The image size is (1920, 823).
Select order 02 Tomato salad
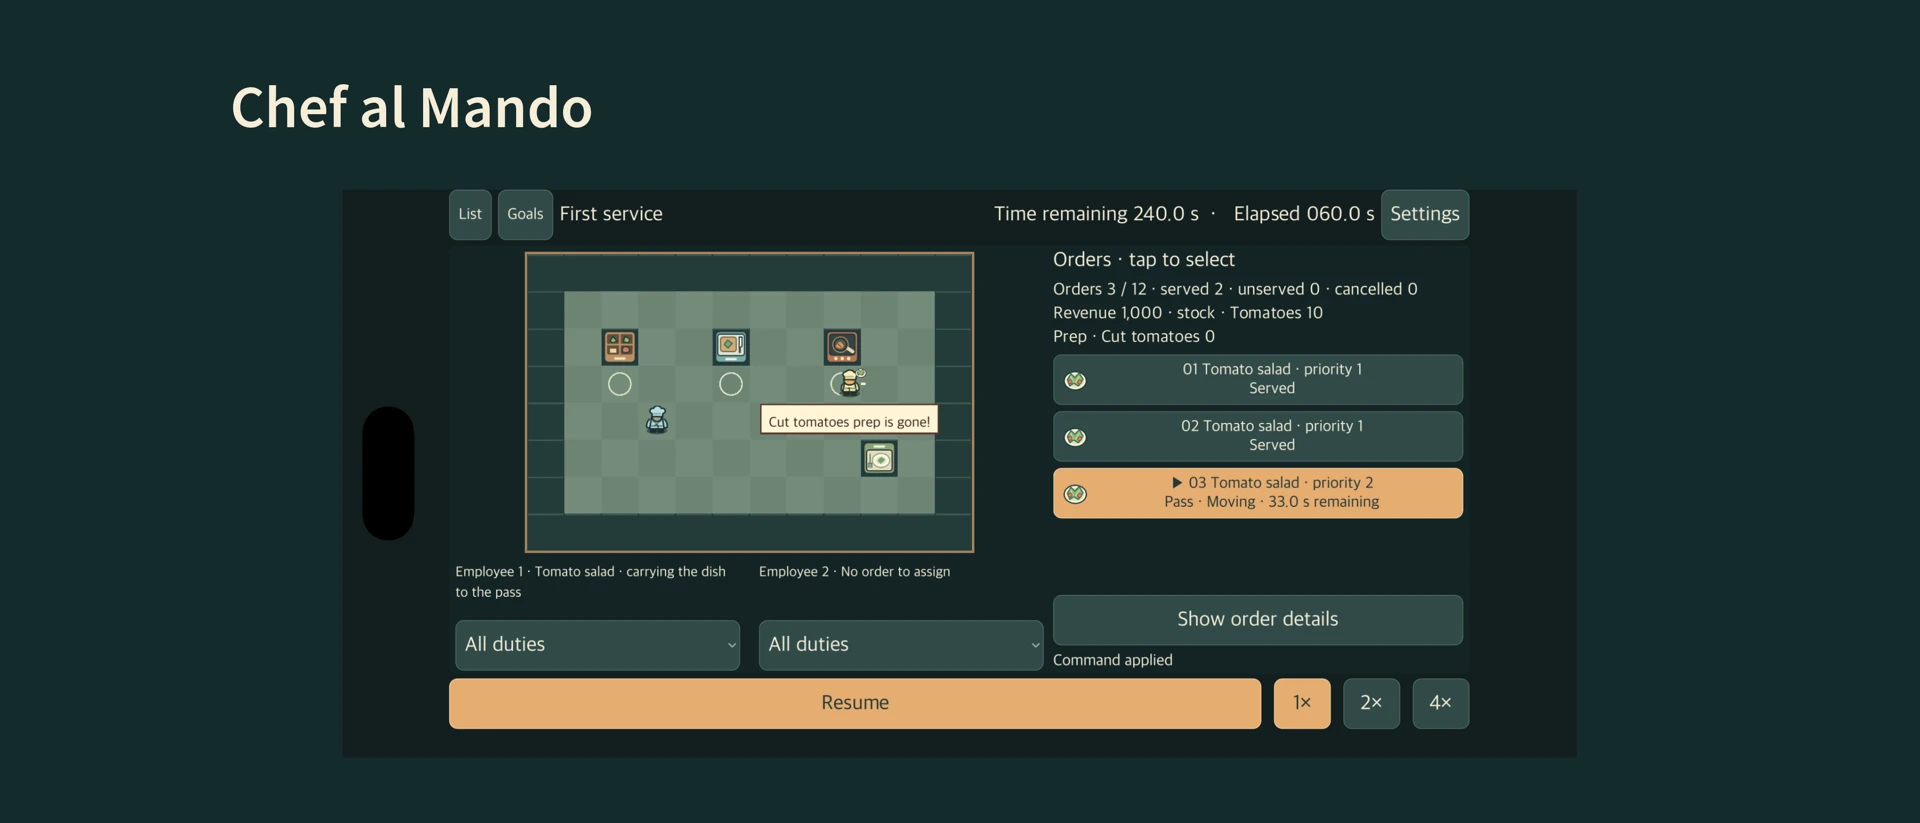1258,436
